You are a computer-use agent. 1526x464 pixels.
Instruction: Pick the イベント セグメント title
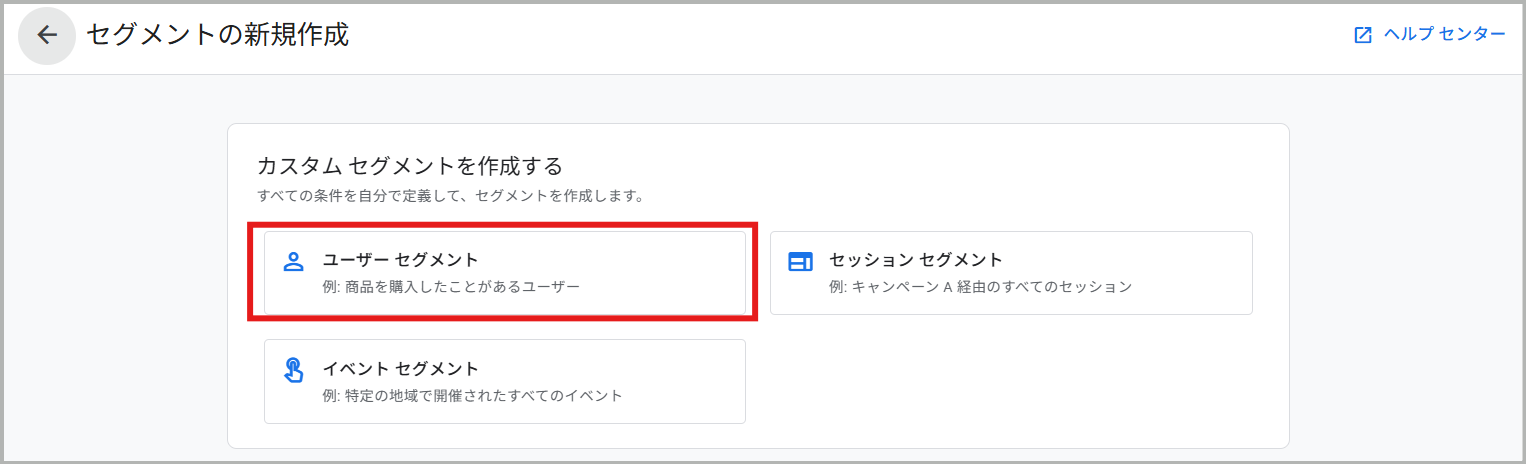click(400, 368)
